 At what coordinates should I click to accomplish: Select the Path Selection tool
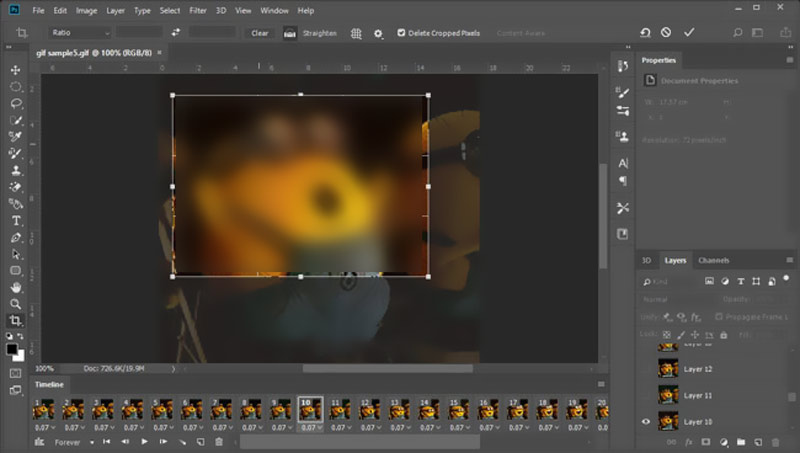click(15, 254)
